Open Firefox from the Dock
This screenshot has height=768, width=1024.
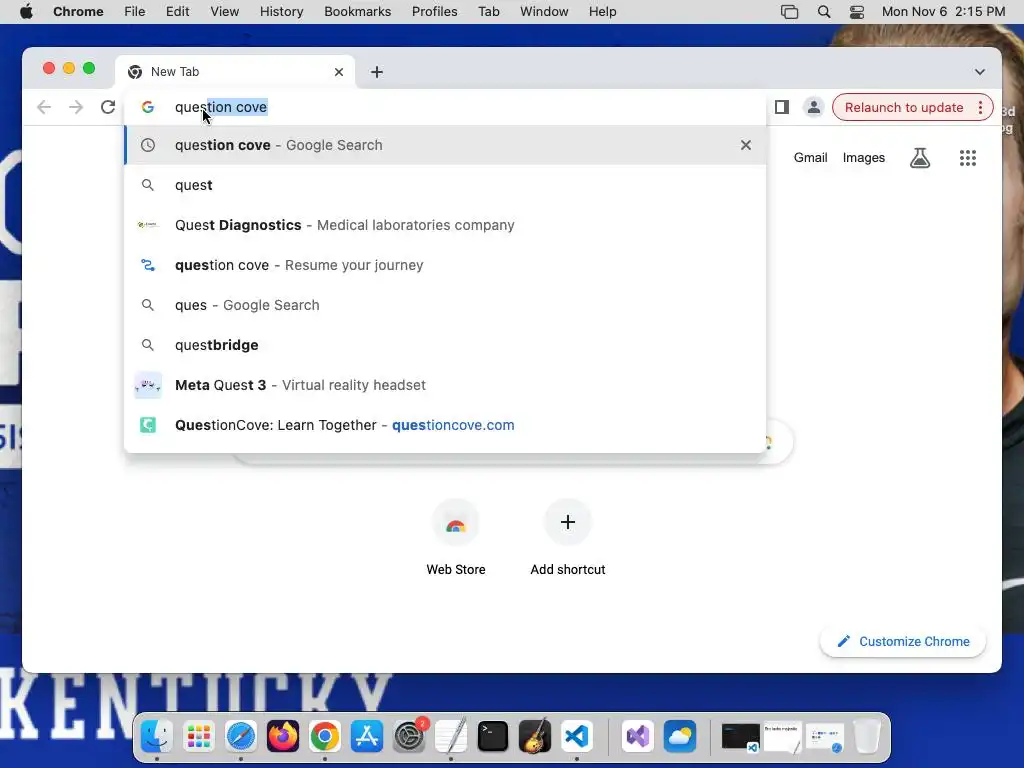pos(283,737)
